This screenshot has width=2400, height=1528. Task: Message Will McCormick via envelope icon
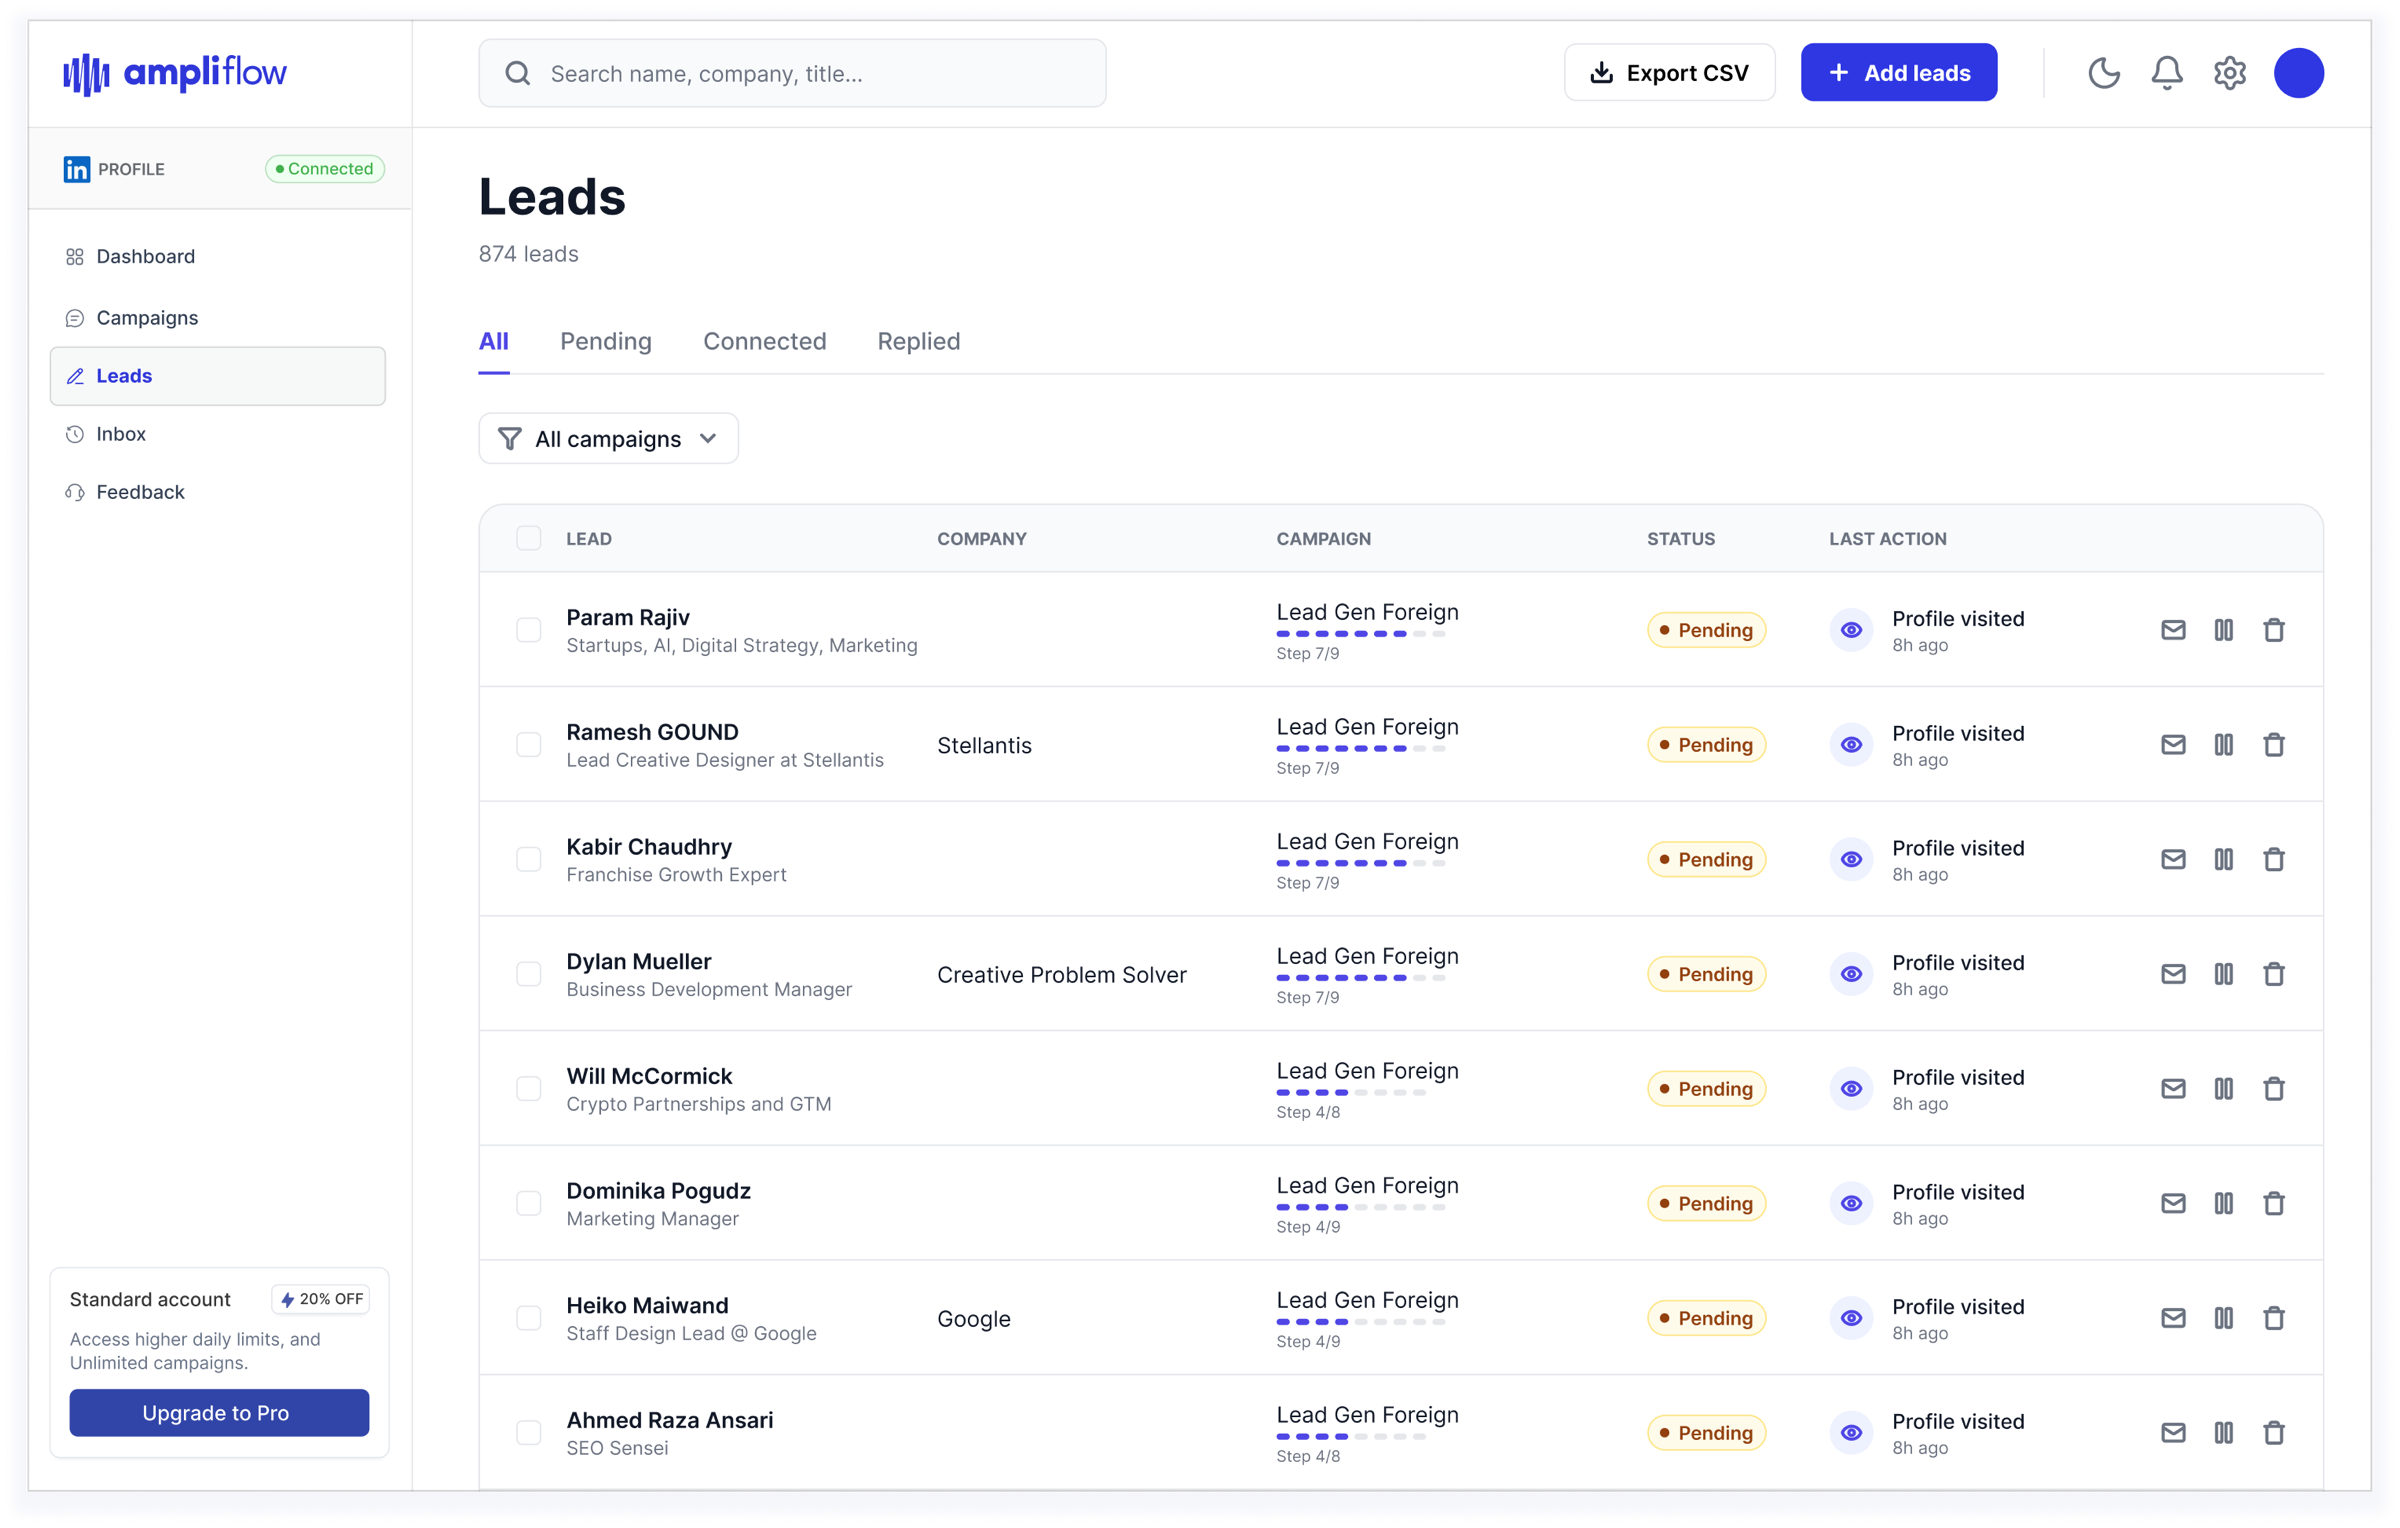pos(2173,1089)
